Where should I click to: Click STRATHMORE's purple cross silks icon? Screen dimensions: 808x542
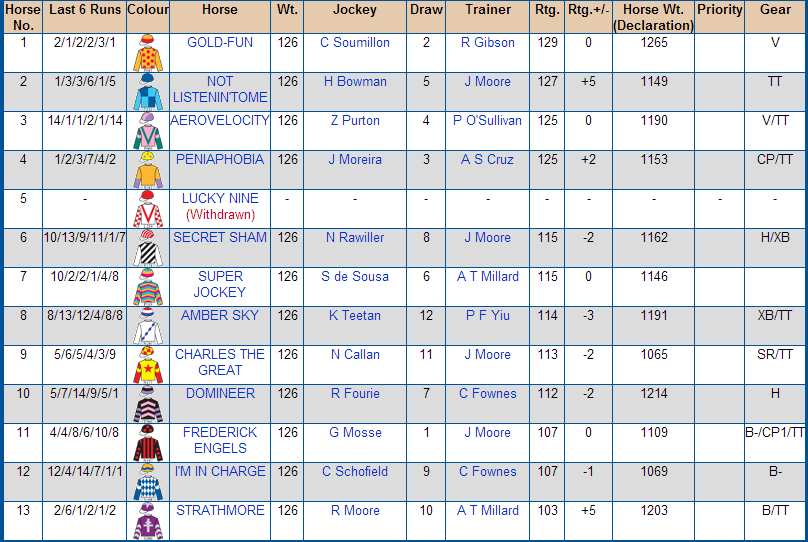(148, 521)
